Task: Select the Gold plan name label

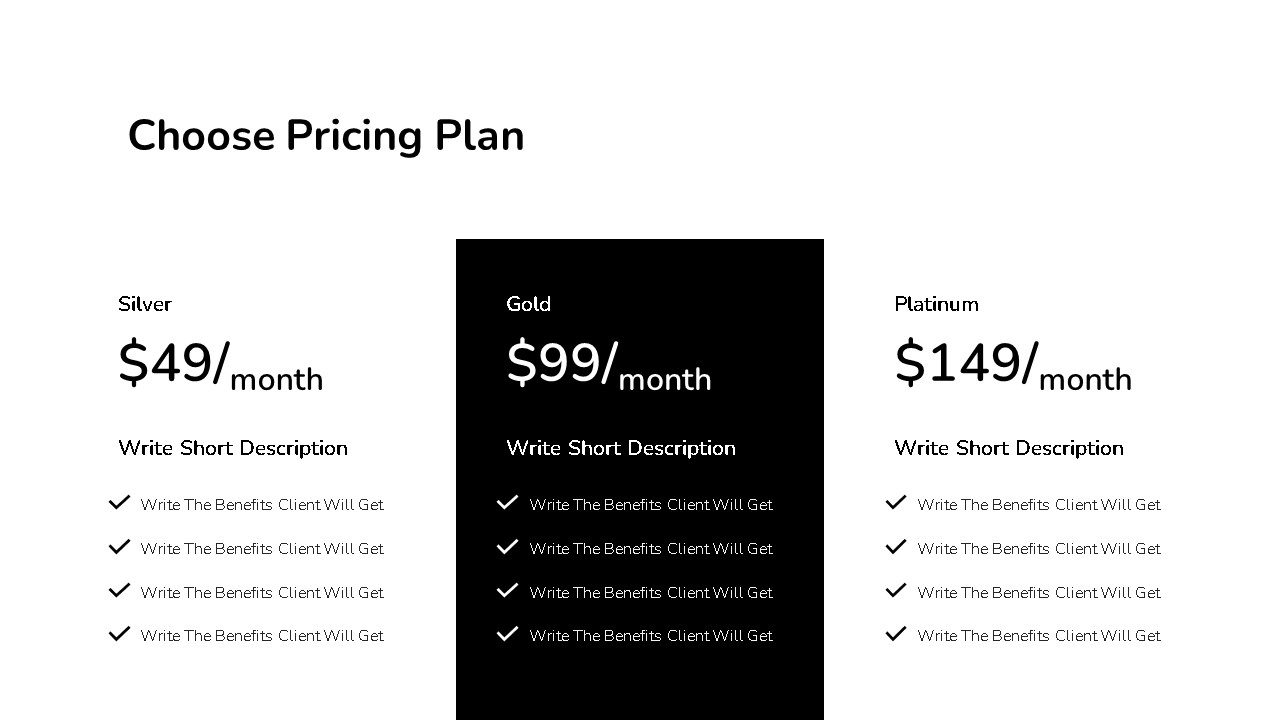Action: coord(529,304)
